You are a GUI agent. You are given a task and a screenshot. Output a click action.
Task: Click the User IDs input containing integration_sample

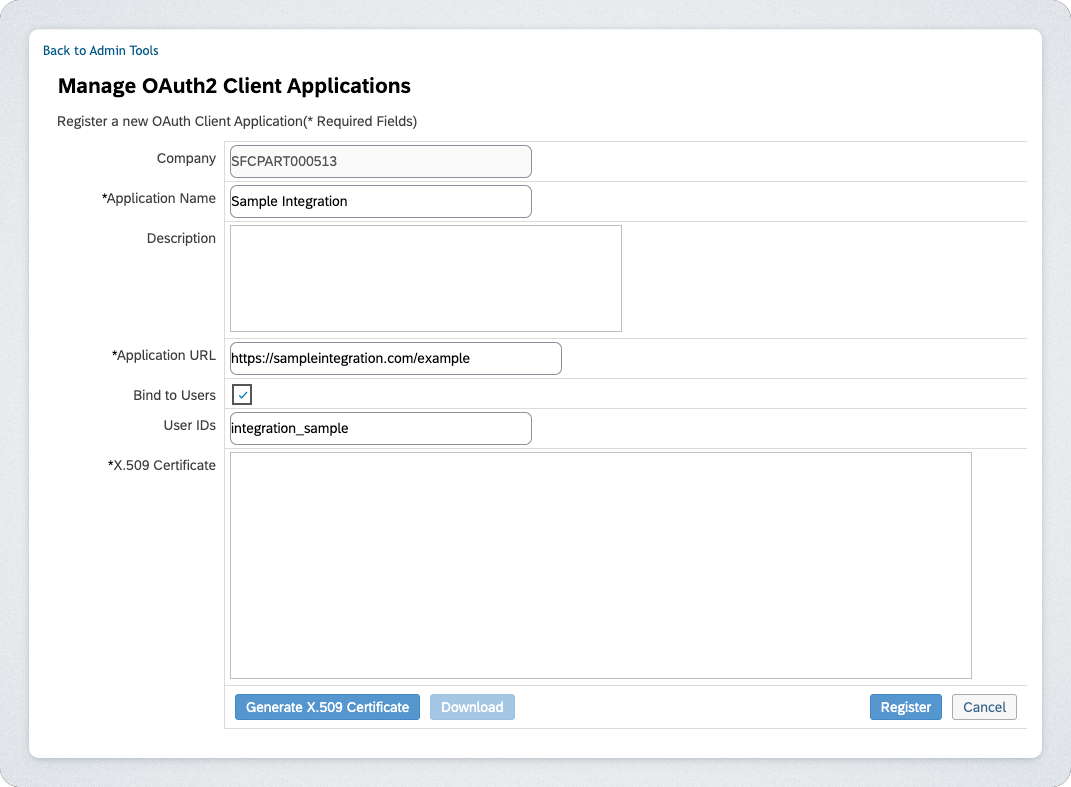click(380, 428)
